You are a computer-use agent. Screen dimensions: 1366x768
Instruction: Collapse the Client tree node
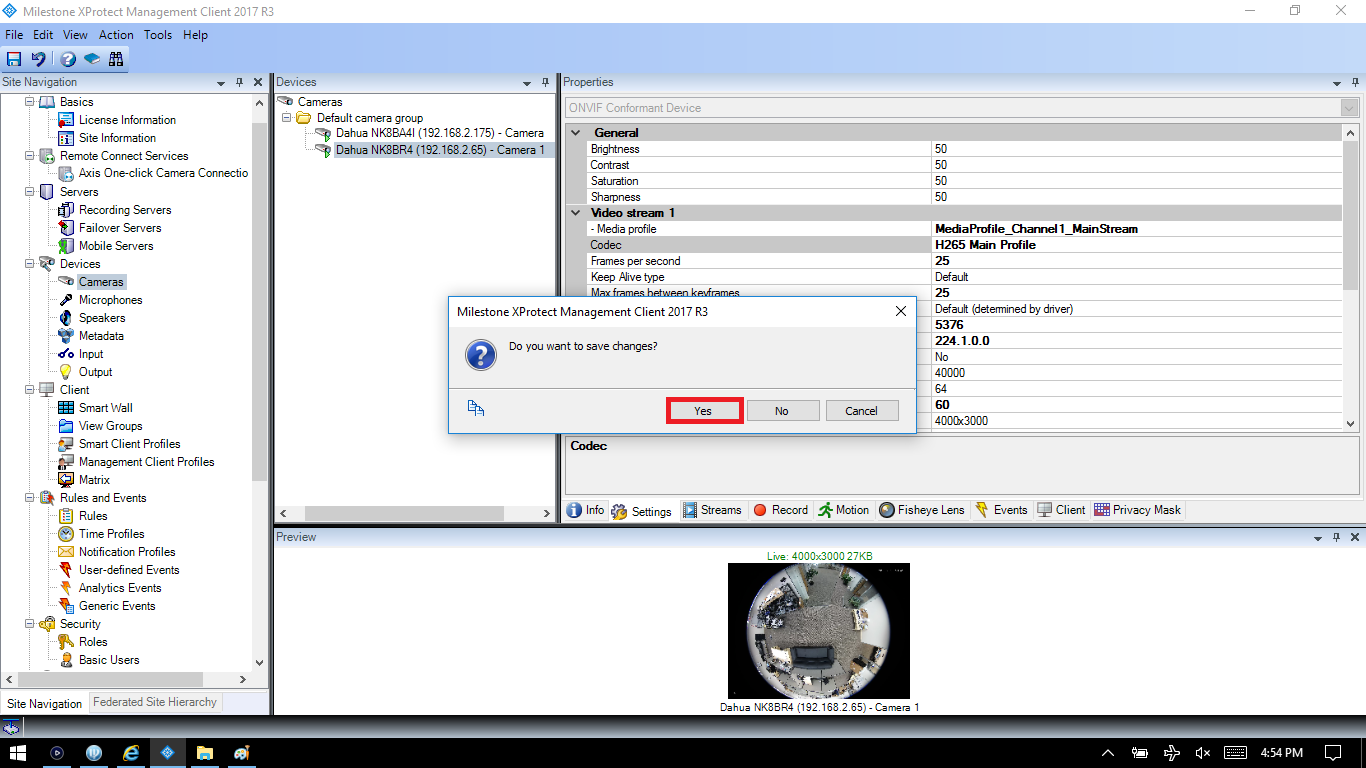click(x=29, y=390)
